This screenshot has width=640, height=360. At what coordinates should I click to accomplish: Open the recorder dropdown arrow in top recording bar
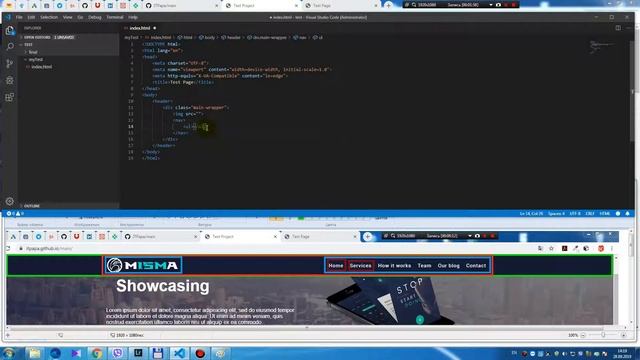coord(491,5)
